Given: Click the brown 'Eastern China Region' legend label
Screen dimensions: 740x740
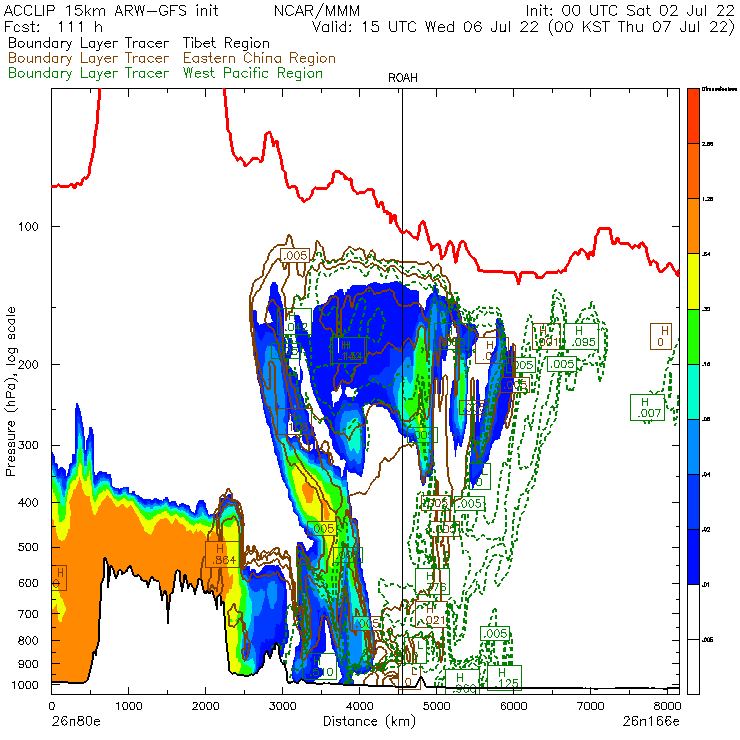Looking at the screenshot, I should [259, 58].
